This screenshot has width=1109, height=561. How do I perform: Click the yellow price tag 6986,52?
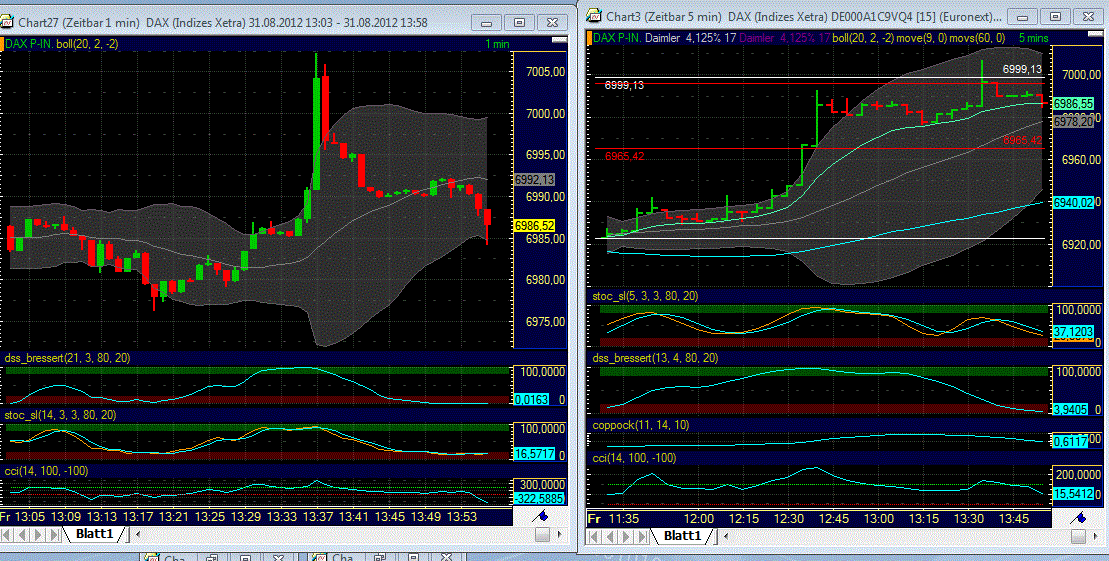click(535, 226)
